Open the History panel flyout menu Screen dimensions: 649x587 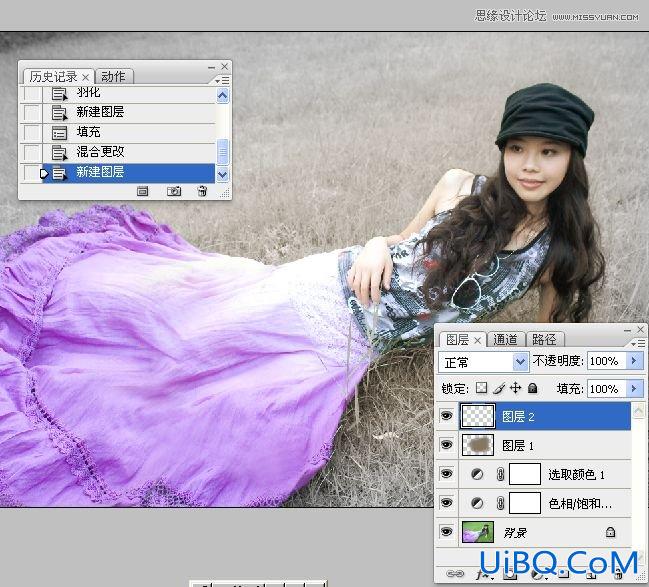[223, 80]
